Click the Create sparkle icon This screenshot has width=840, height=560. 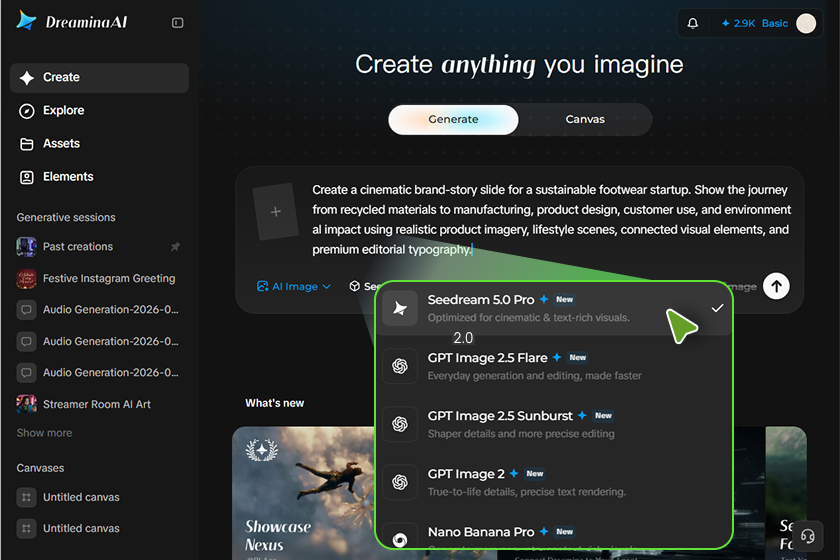tap(27, 78)
